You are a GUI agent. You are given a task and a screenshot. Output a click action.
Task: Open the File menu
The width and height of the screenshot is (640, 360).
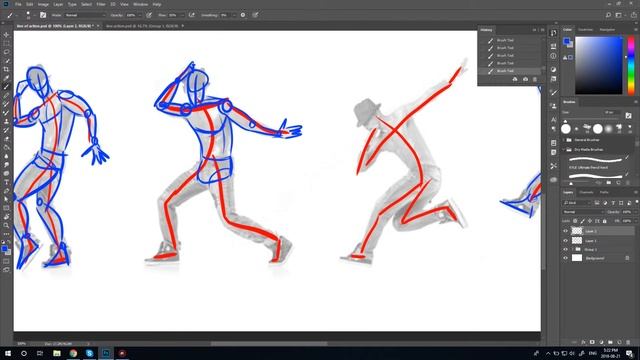tap(18, 4)
